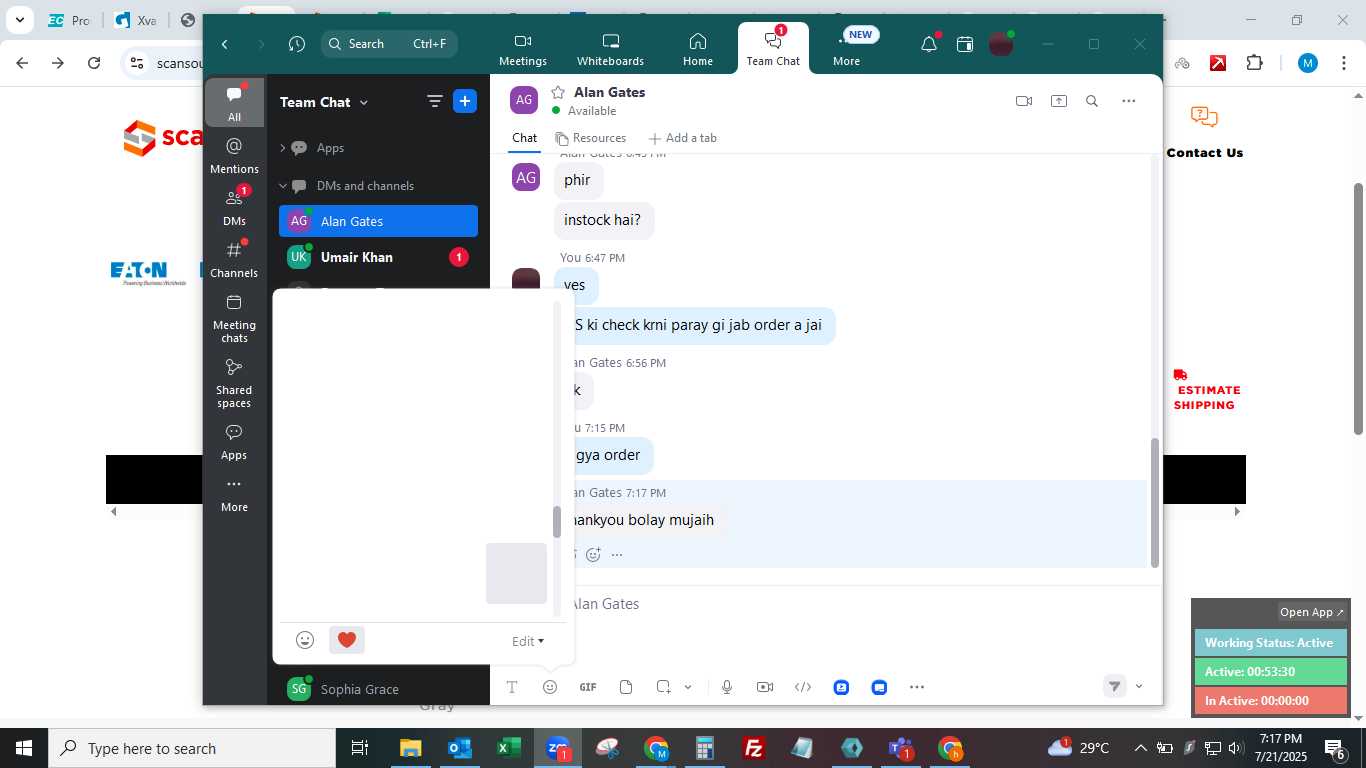The image size is (1366, 768).
Task: Open Apps in the left sidebar
Action: [234, 441]
